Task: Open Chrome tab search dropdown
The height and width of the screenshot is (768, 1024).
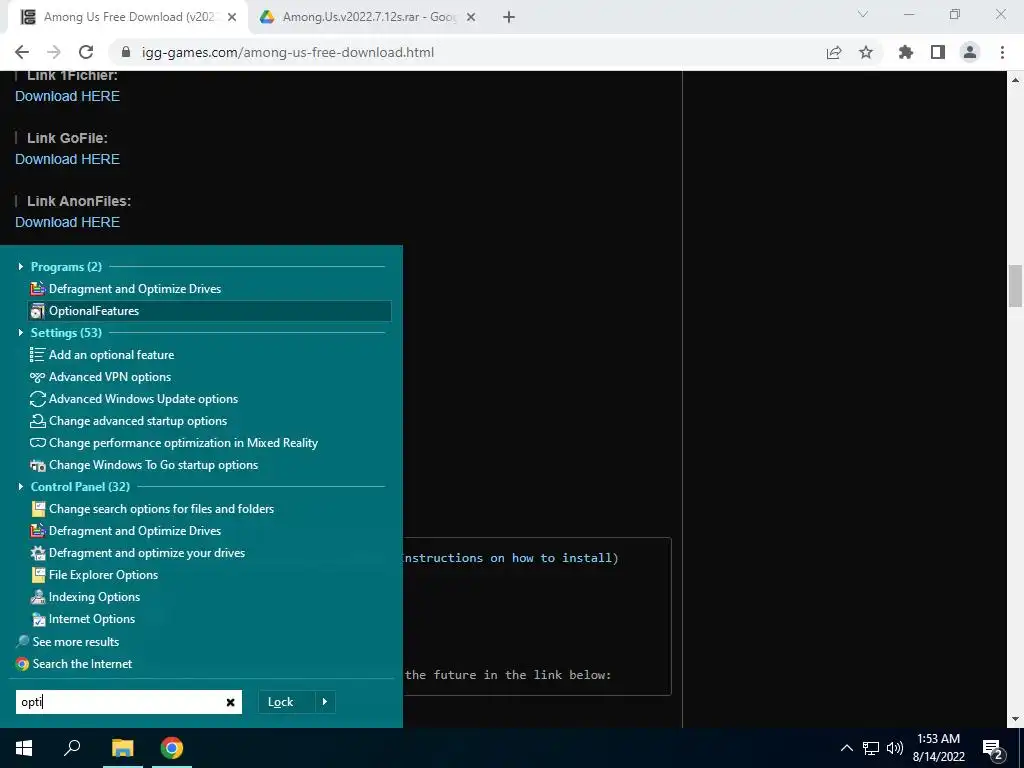Action: [863, 14]
